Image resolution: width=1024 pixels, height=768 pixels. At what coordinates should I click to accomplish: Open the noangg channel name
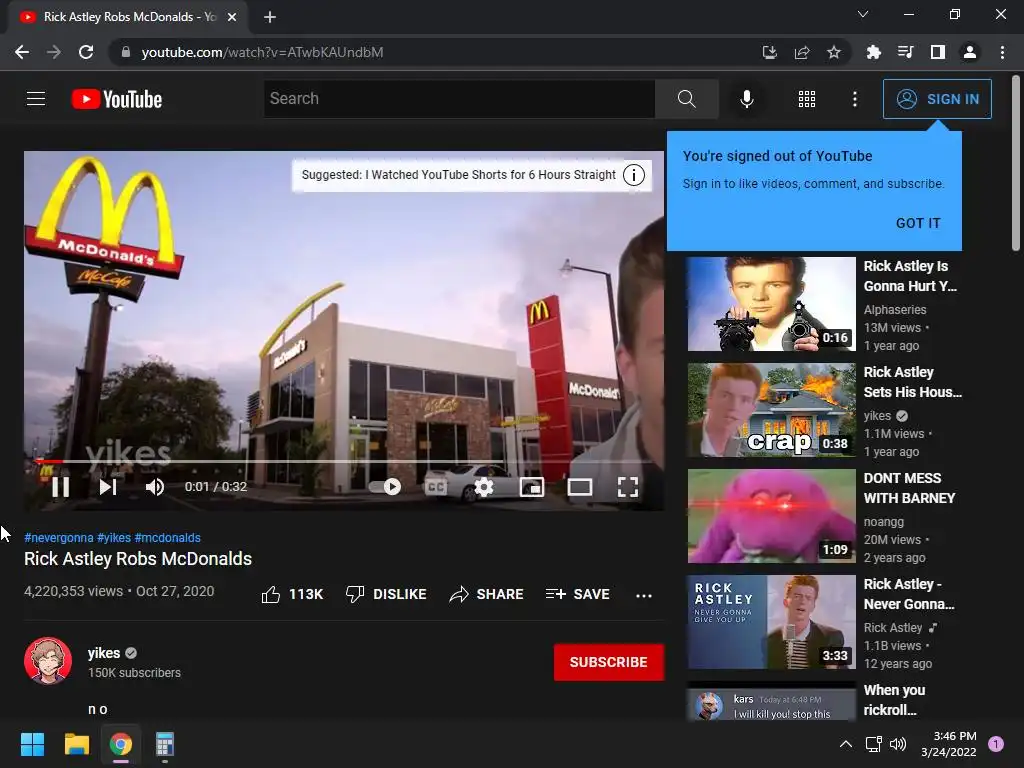point(884,522)
